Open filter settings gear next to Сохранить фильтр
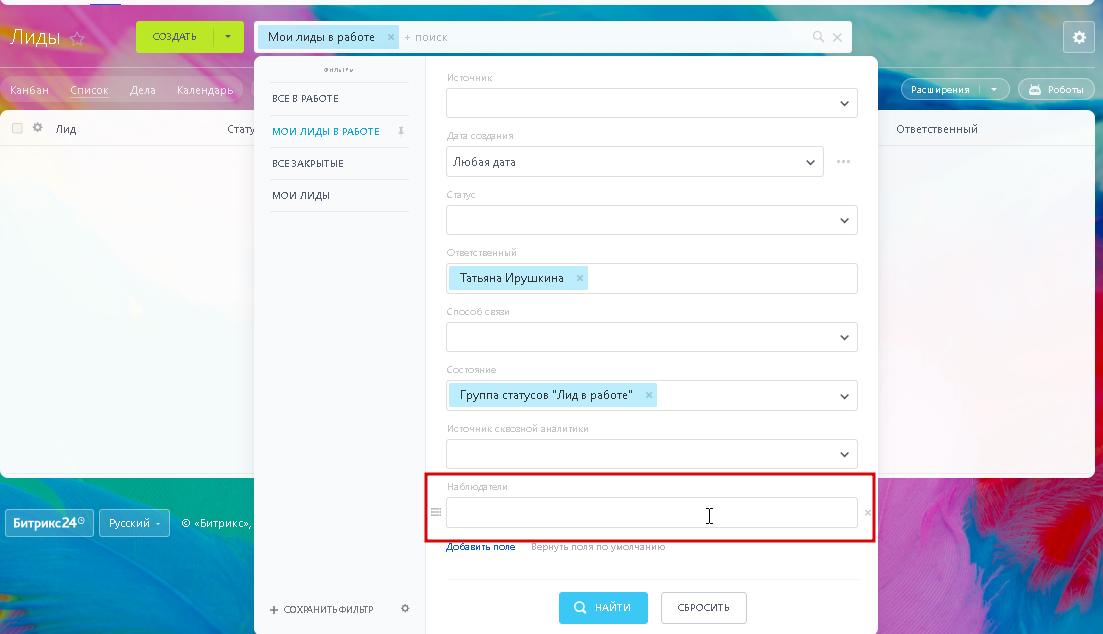Screen dimensions: 1103x634 click(405, 609)
